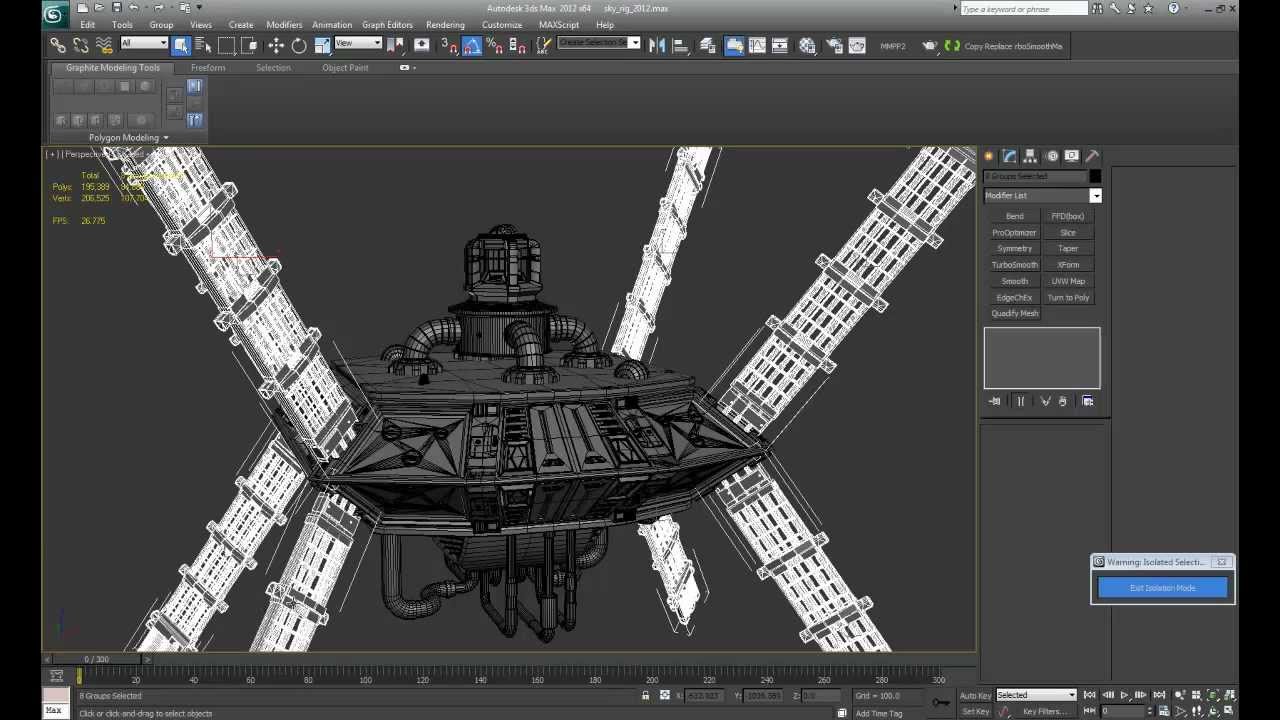Viewport: 1280px width, 720px height.
Task: Toggle Percent Snap
Action: pyautogui.click(x=495, y=45)
